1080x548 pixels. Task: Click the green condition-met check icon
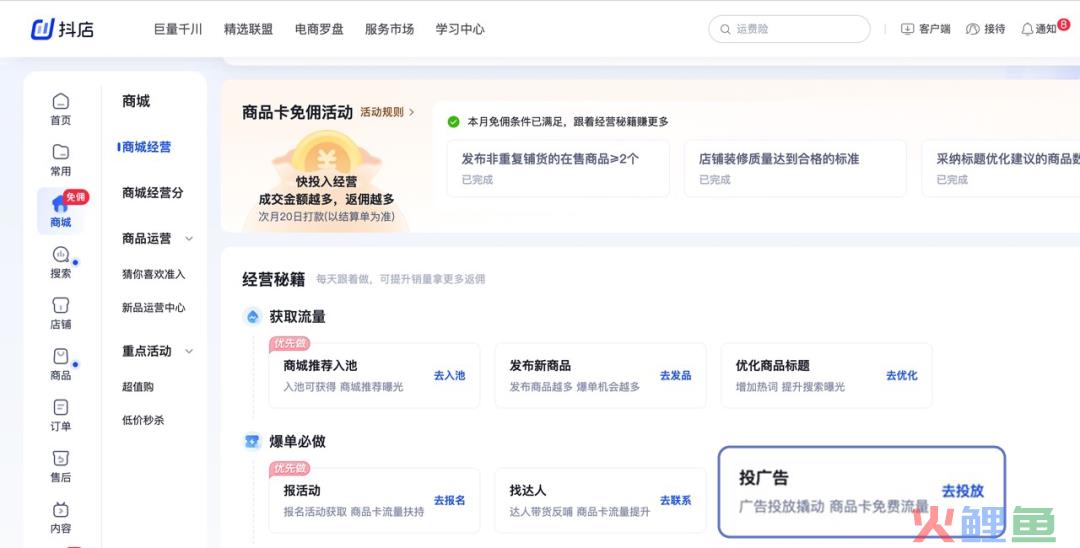pyautogui.click(x=453, y=122)
